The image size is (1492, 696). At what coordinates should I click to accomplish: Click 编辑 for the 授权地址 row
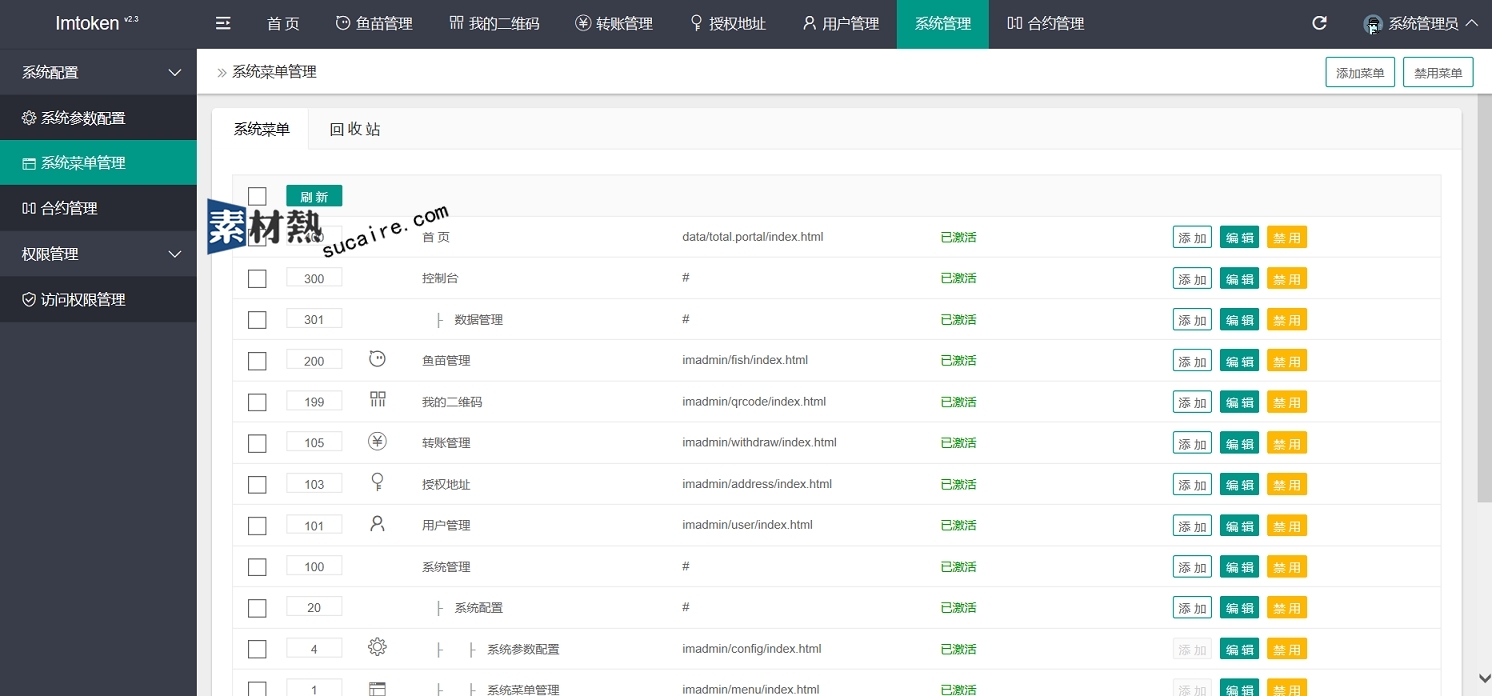[1239, 485]
